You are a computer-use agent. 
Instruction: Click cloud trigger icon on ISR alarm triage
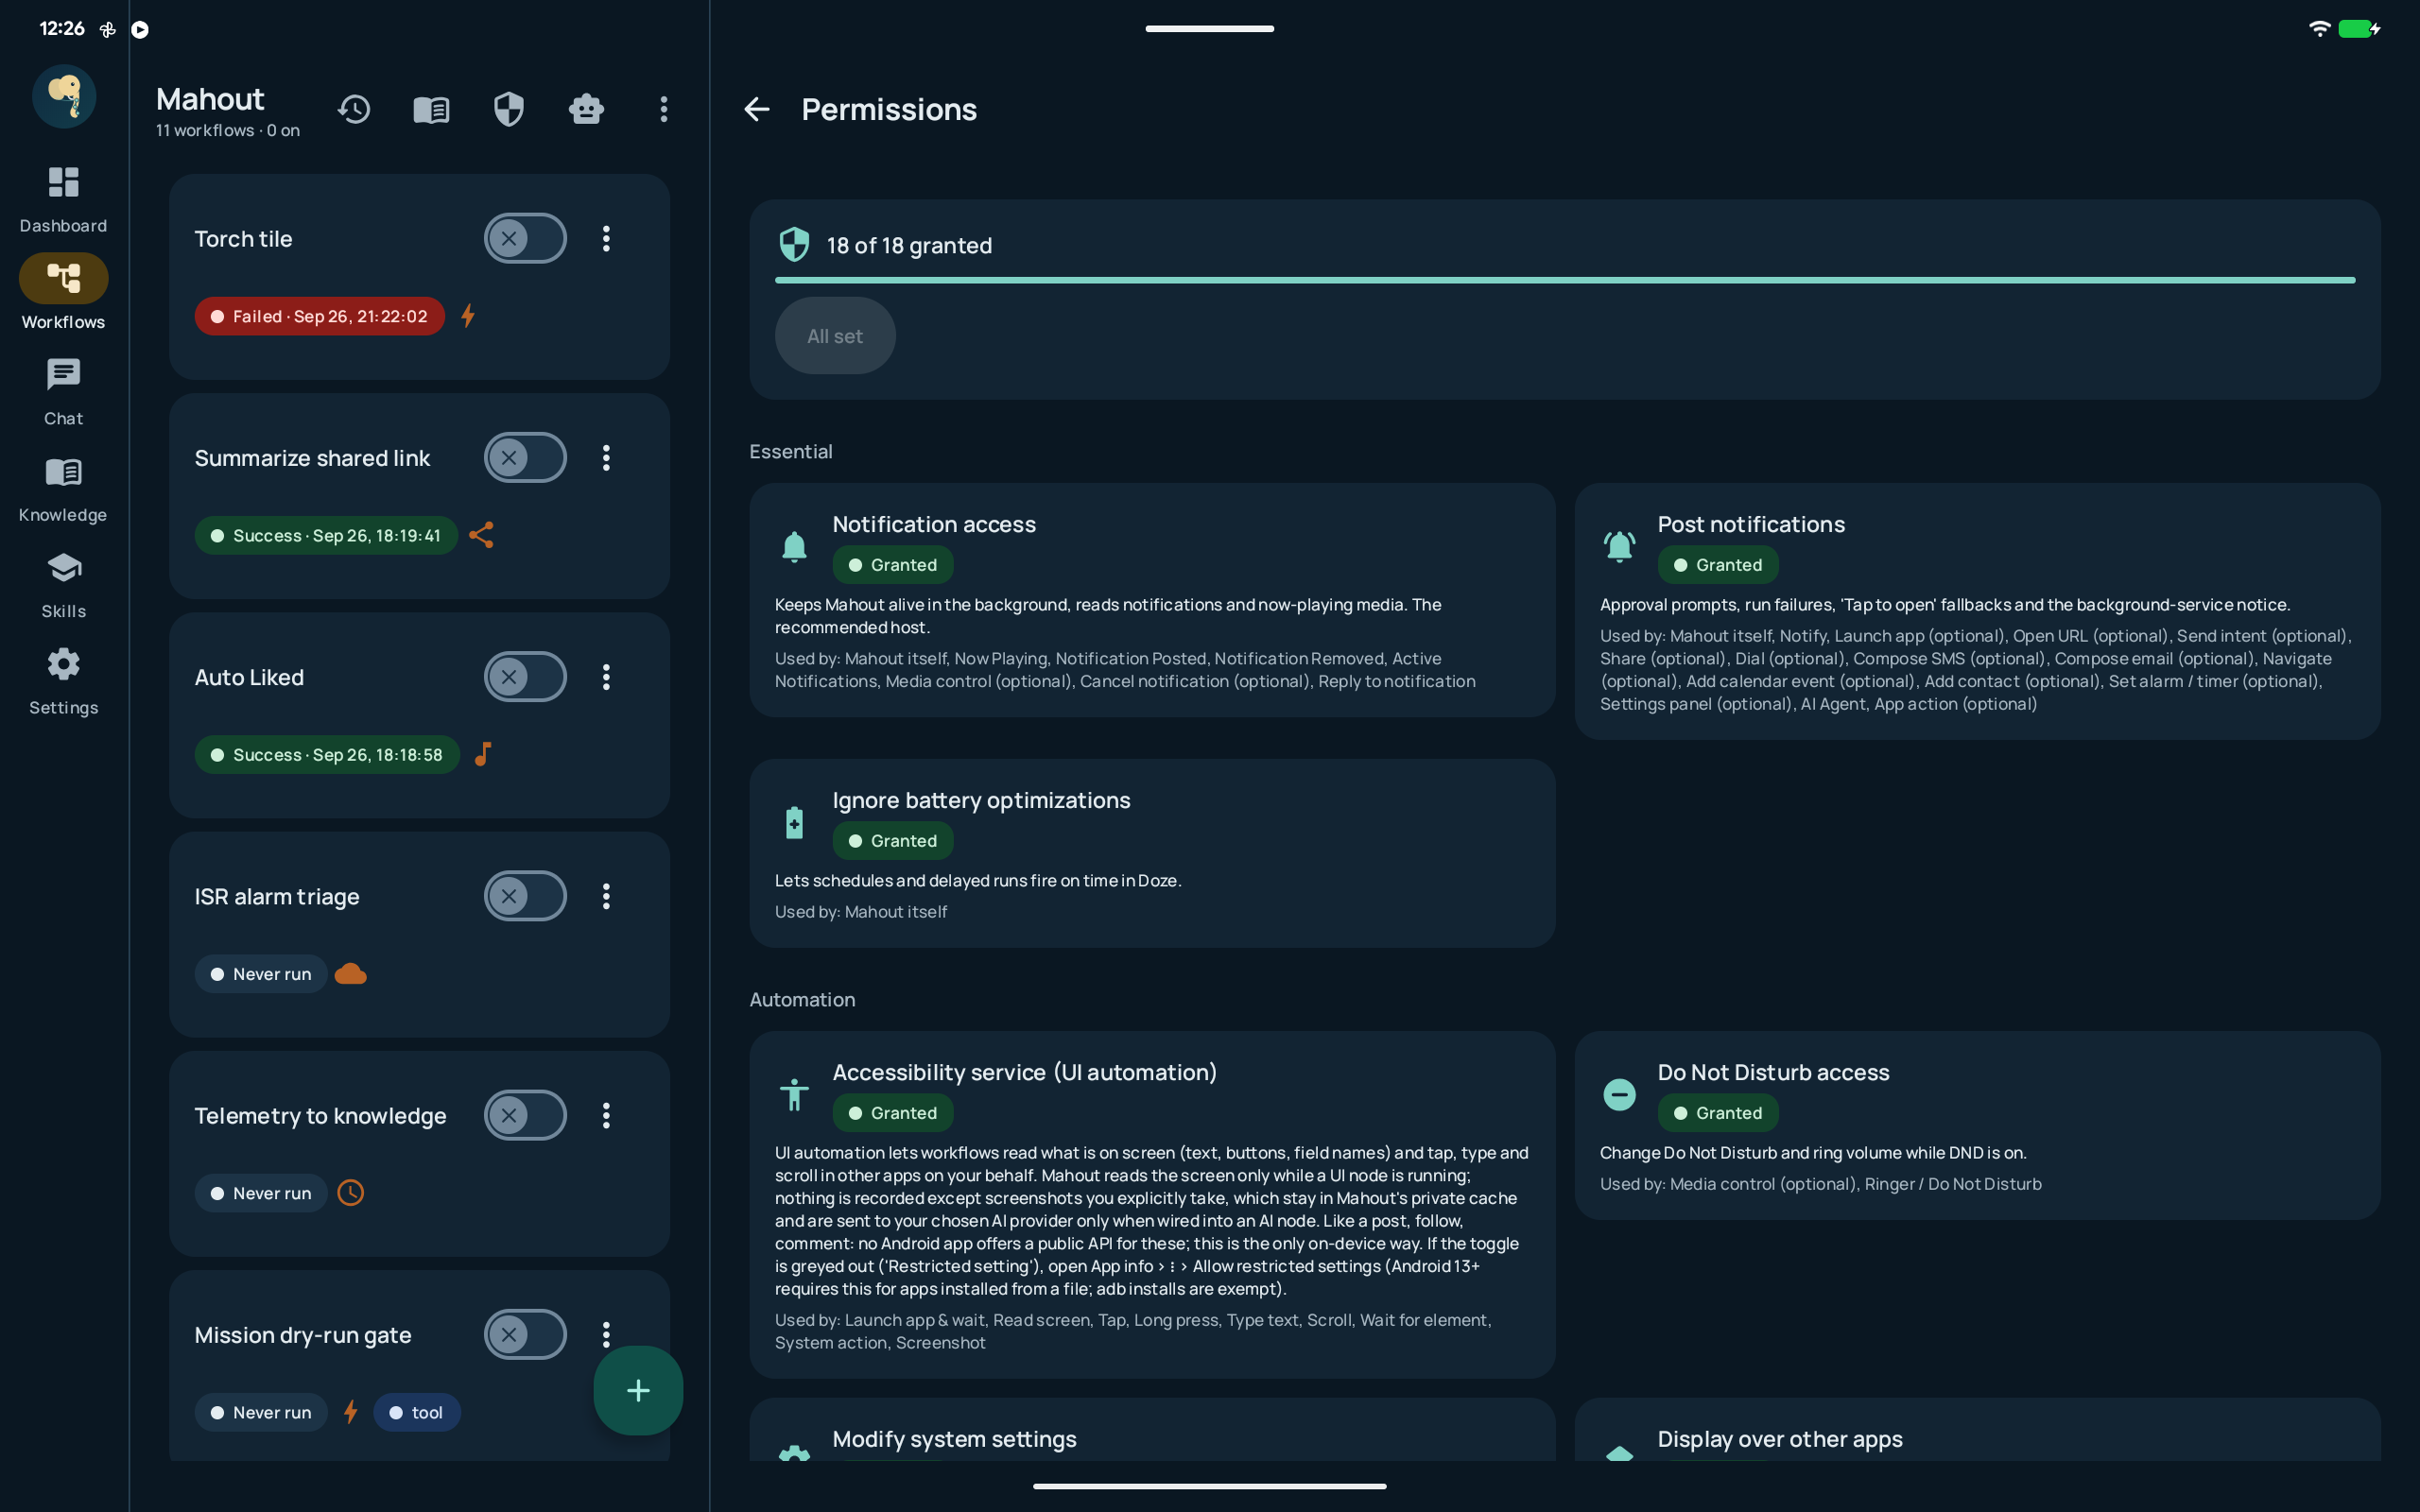351,974
